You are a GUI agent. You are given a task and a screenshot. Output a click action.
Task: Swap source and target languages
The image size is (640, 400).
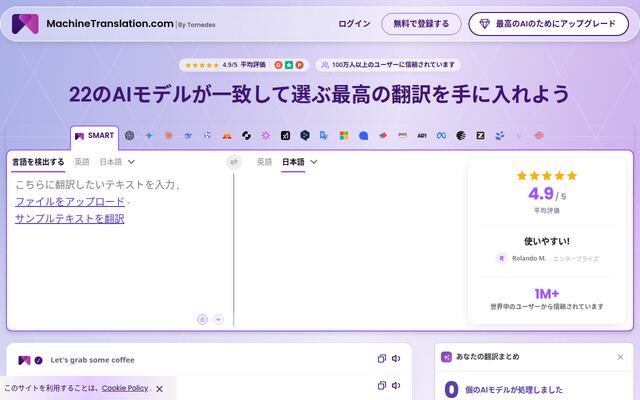pos(234,162)
